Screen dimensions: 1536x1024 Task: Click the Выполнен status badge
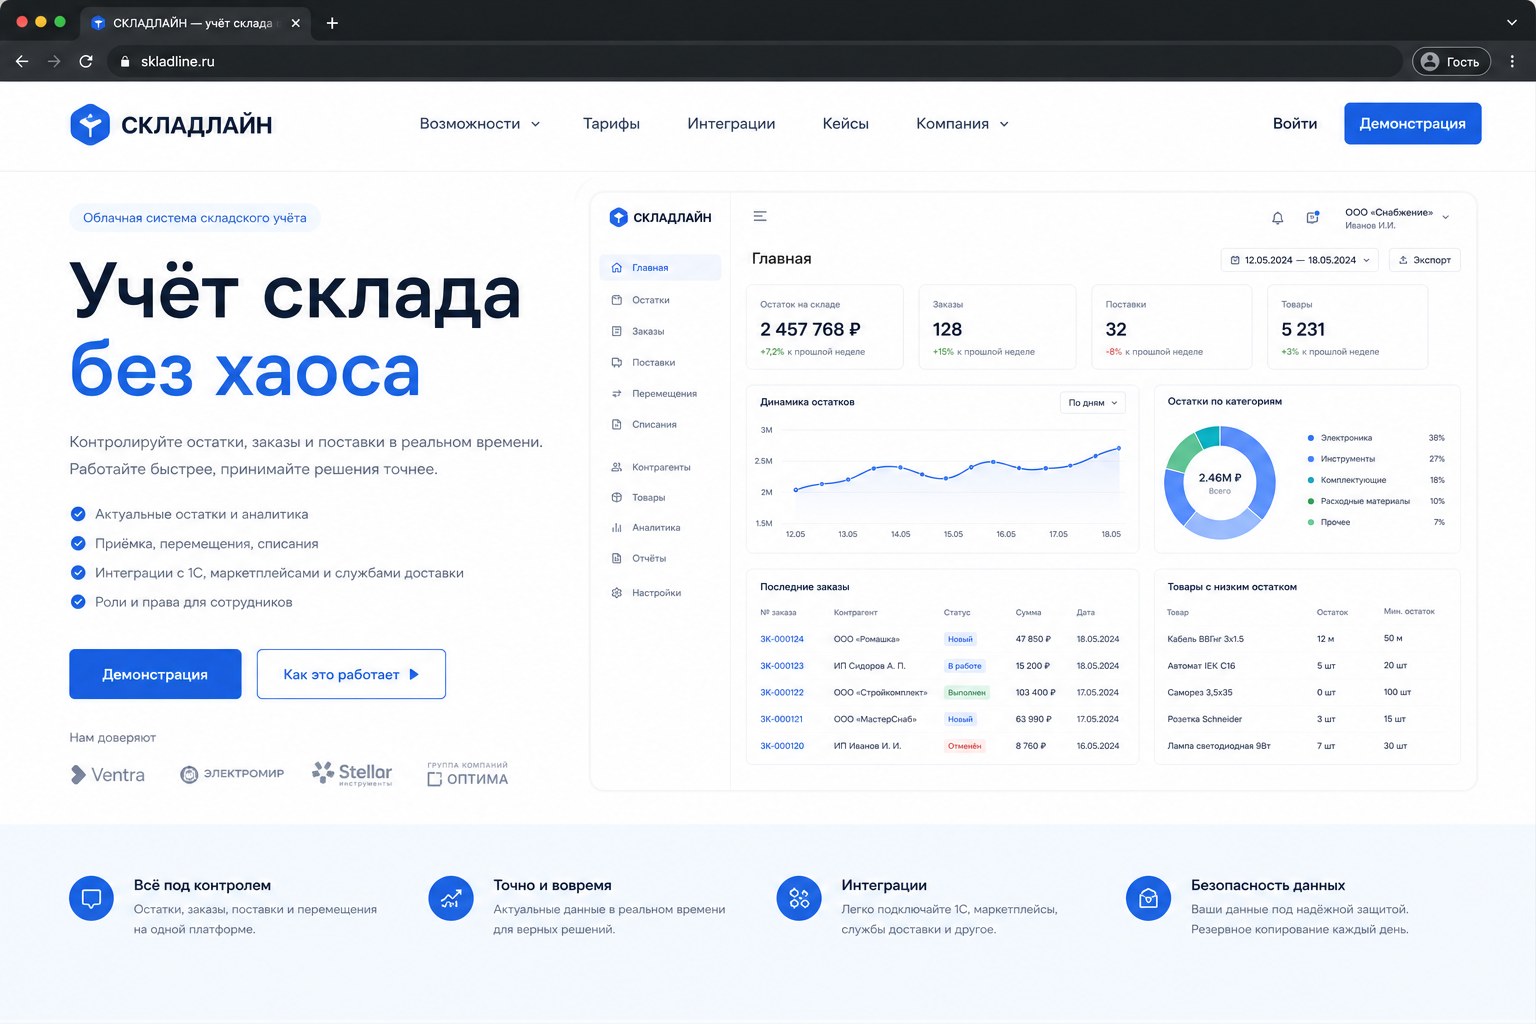tap(967, 692)
